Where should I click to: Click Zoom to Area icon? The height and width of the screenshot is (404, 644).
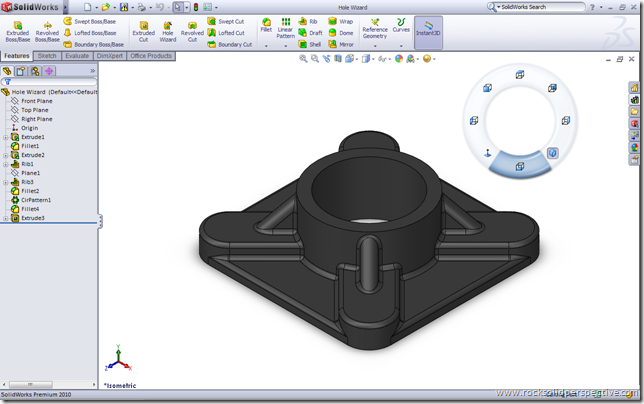point(315,59)
